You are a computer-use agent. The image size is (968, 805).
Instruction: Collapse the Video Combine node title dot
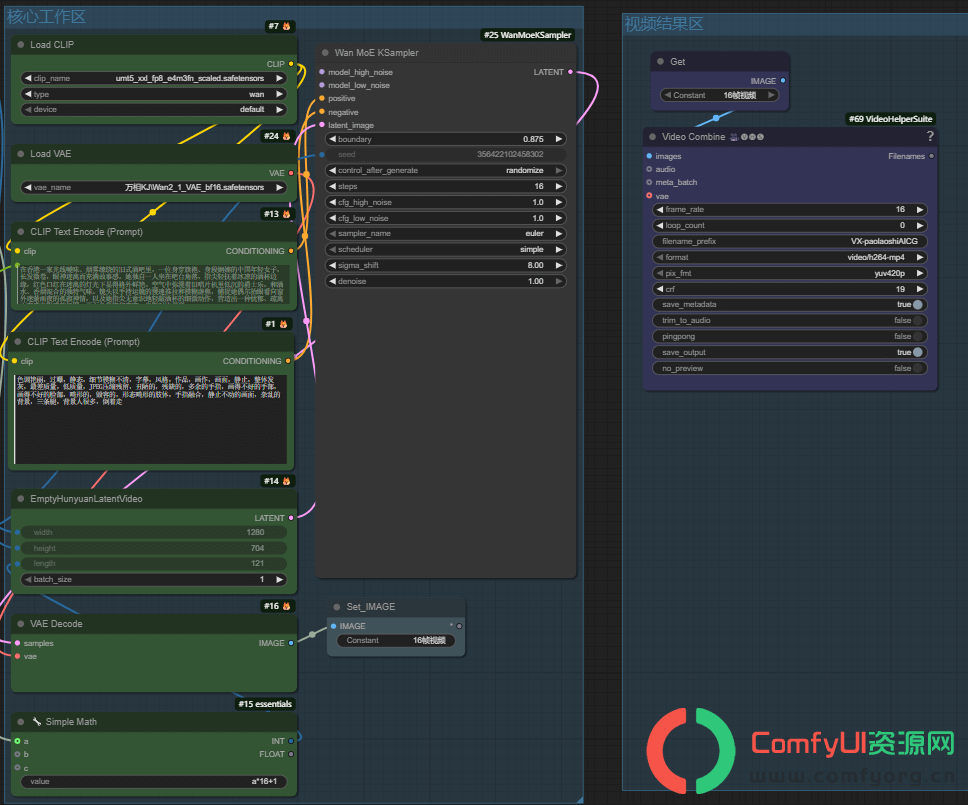coord(653,136)
